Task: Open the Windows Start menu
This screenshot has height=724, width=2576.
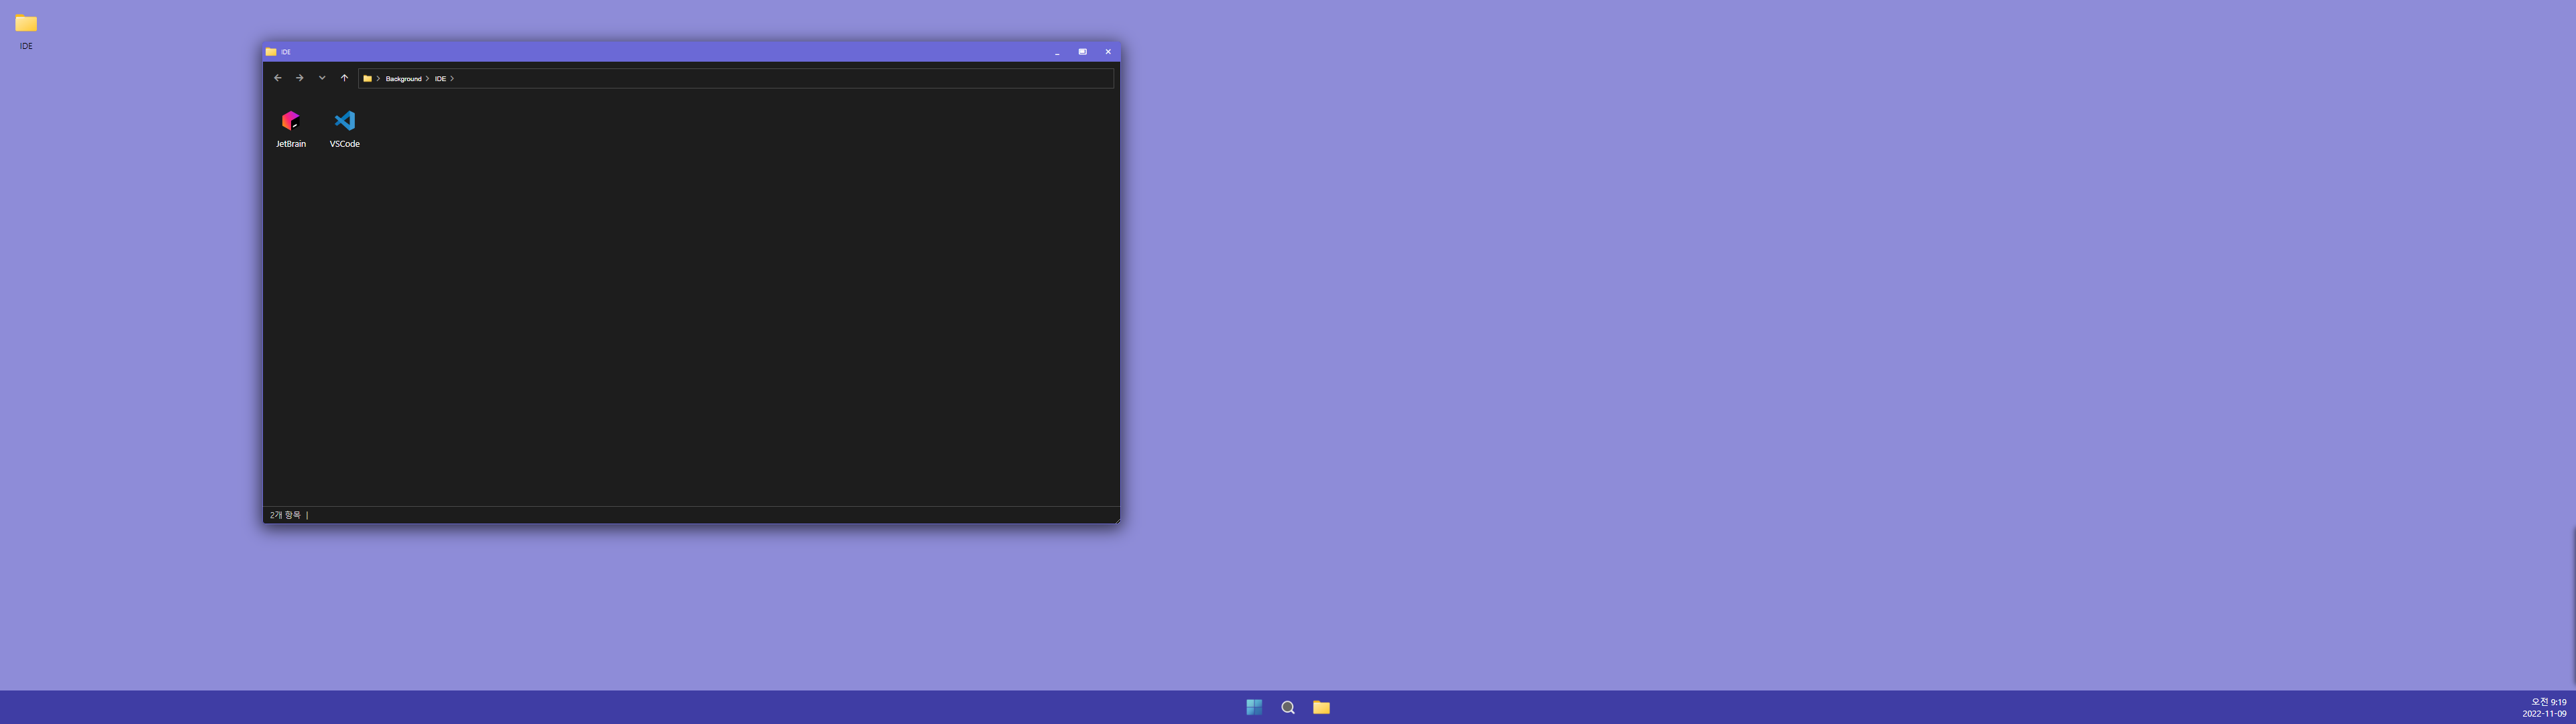Action: (x=1254, y=707)
